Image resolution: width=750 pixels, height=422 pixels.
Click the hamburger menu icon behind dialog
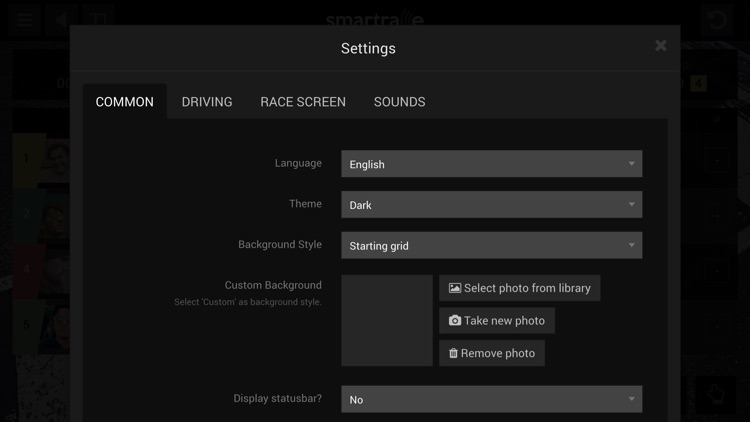(x=24, y=20)
